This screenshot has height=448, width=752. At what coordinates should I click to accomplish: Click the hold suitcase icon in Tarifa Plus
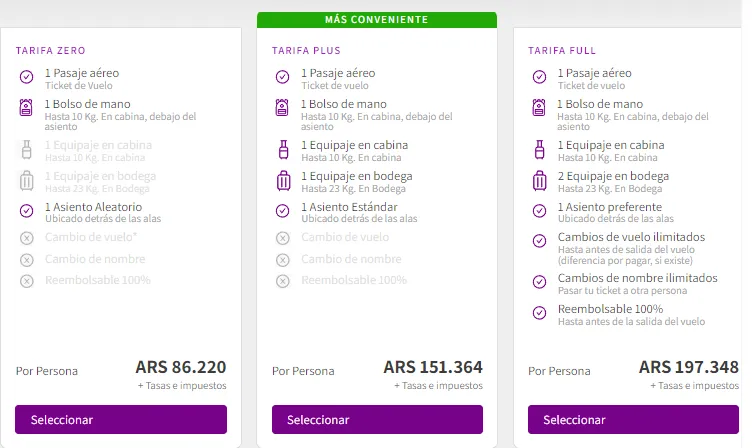click(x=282, y=181)
